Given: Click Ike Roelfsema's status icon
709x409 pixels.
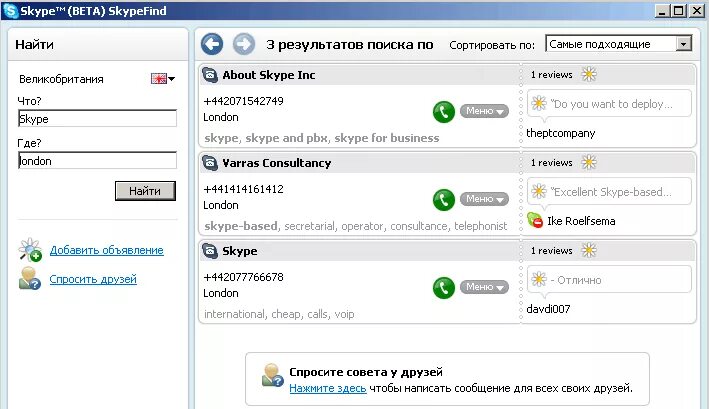Looking at the screenshot, I should tap(535, 220).
